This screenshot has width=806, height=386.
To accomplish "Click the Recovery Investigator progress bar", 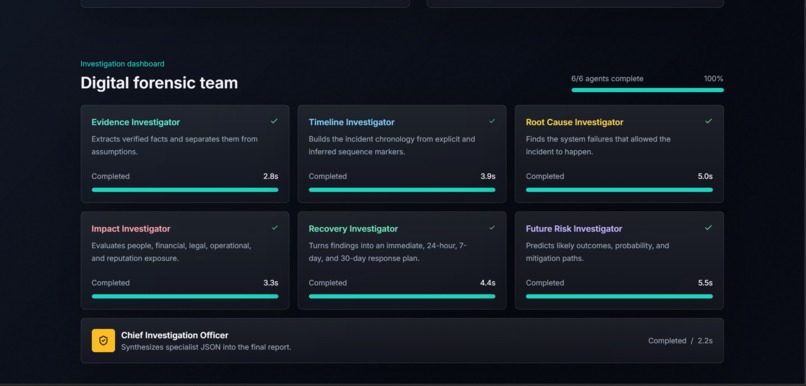I will pyautogui.click(x=402, y=296).
